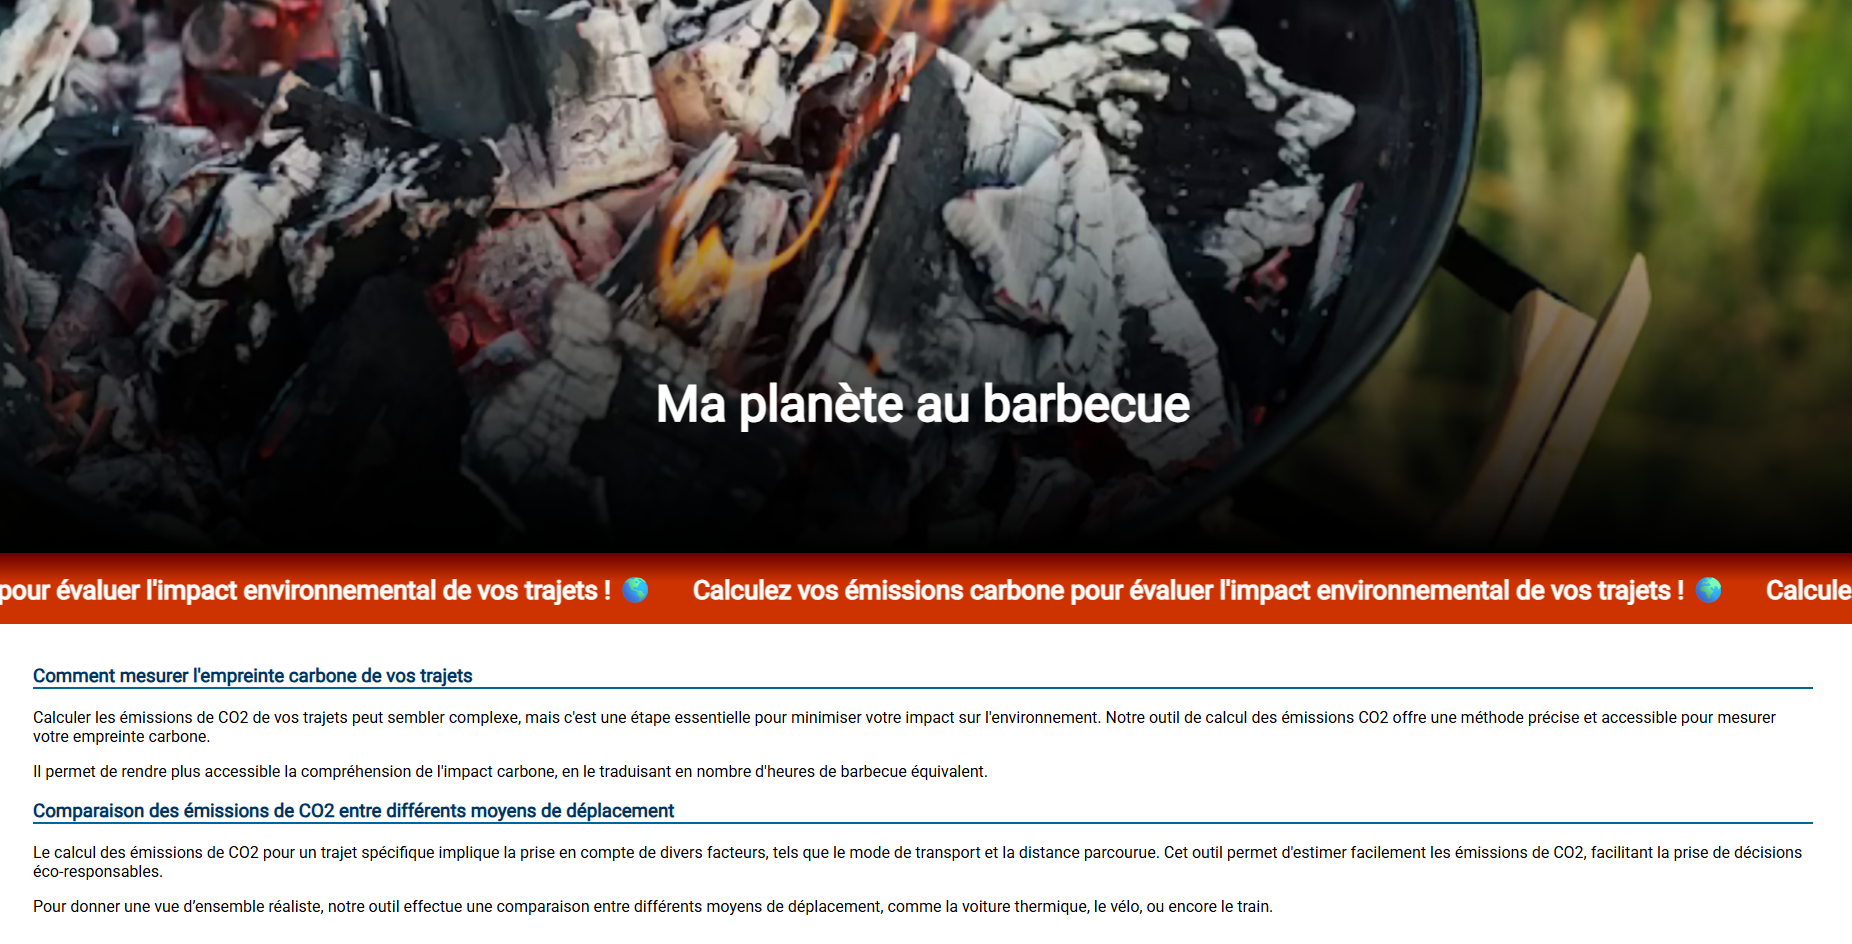Click the phrase "voiture thermique, le vélo, ou encore le train"
1852x944 pixels.
[1116, 907]
